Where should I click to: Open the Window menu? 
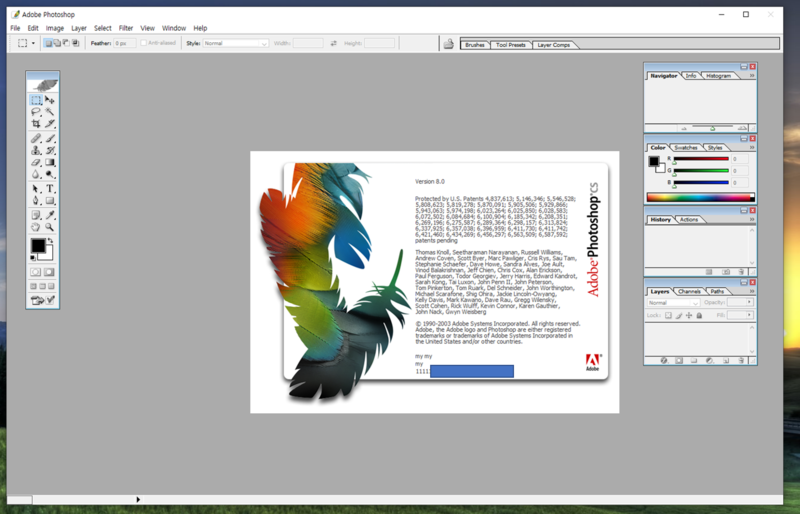[x=174, y=28]
